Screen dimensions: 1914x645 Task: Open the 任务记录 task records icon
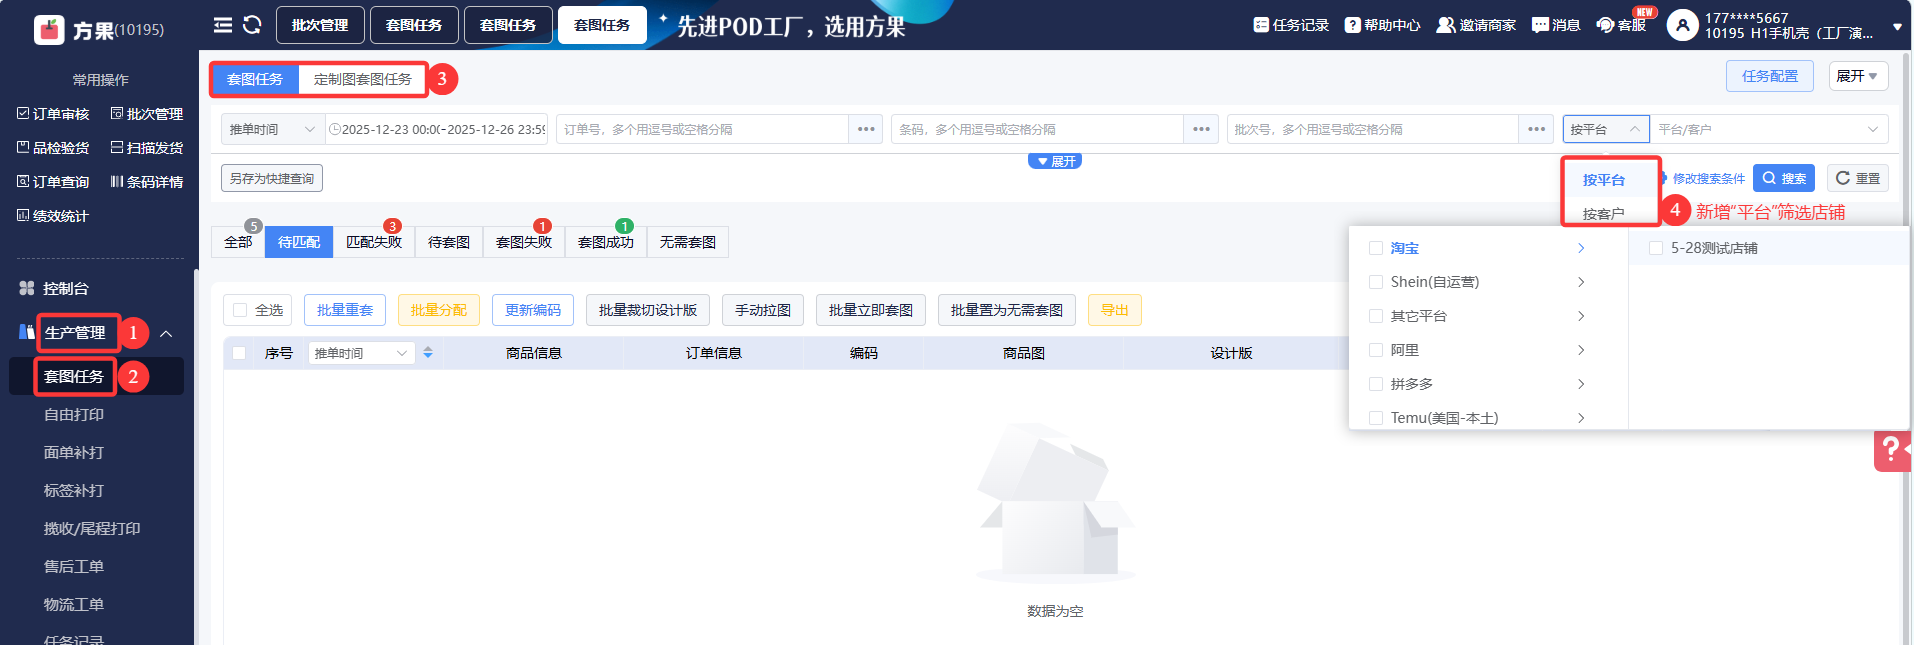(x=1261, y=25)
